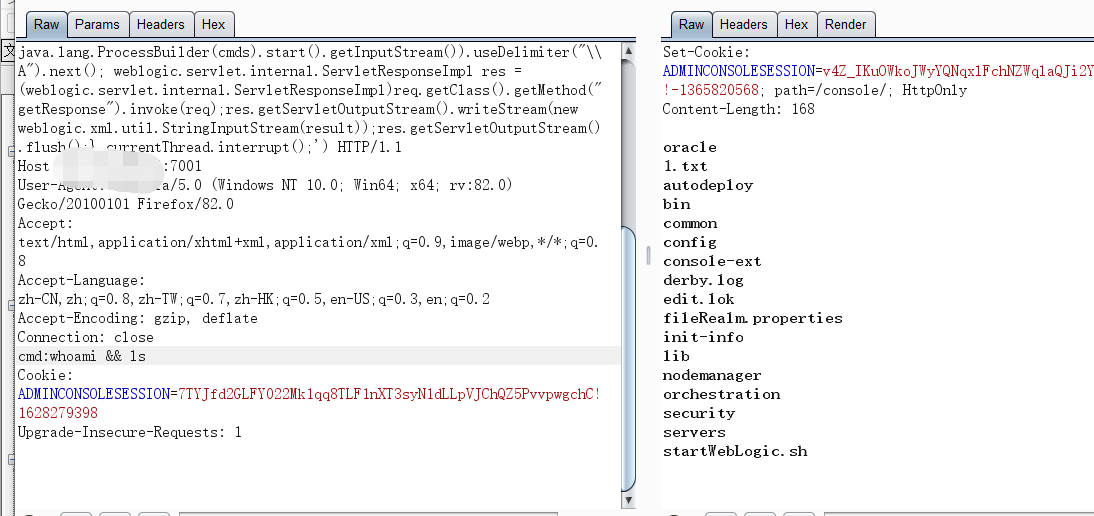Click the '!-1365820568; path=/console/' line
The height and width of the screenshot is (516, 1094).
[815, 90]
